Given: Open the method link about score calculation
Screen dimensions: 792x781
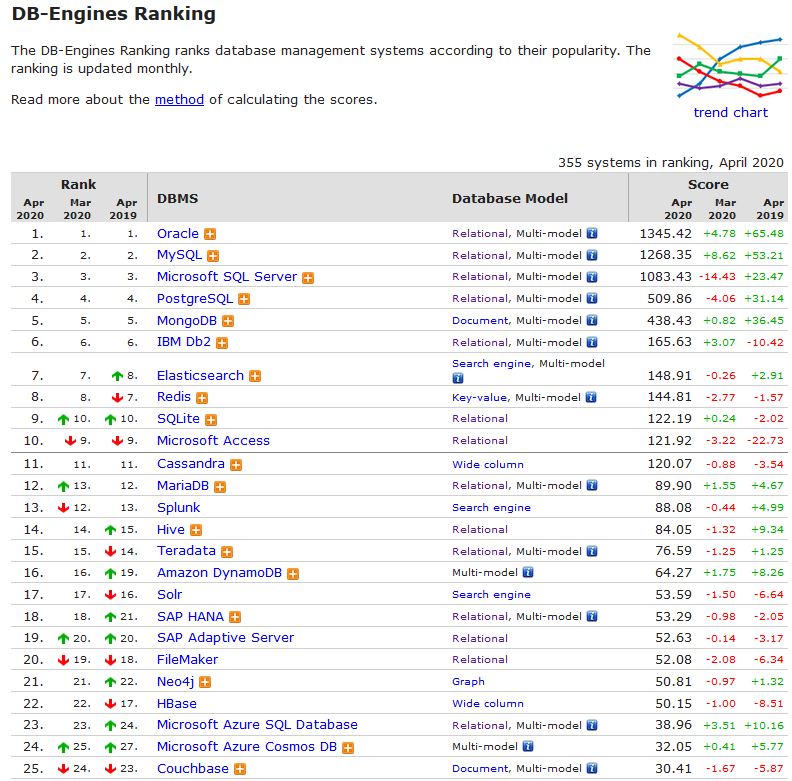Looking at the screenshot, I should [179, 100].
